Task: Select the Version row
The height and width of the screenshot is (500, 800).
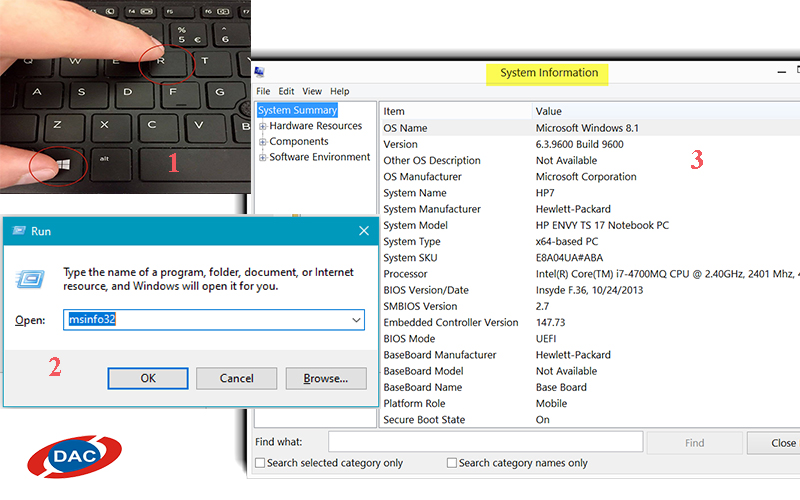Action: tap(590, 144)
